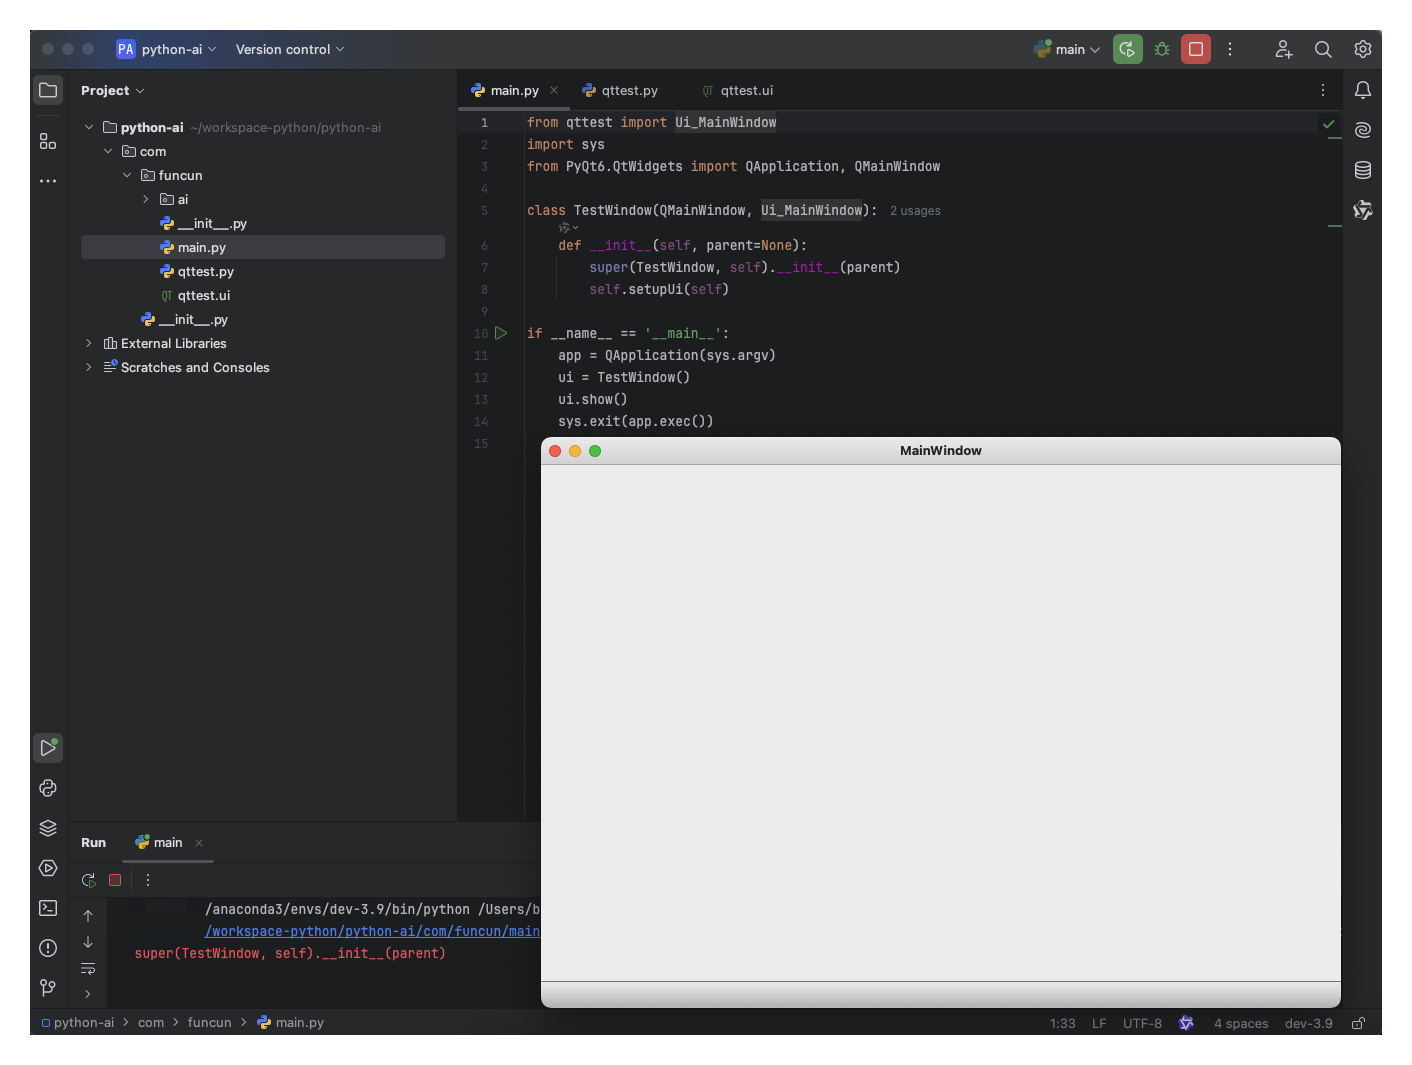Collapse the com folder
The width and height of the screenshot is (1412, 1065).
coord(108,151)
